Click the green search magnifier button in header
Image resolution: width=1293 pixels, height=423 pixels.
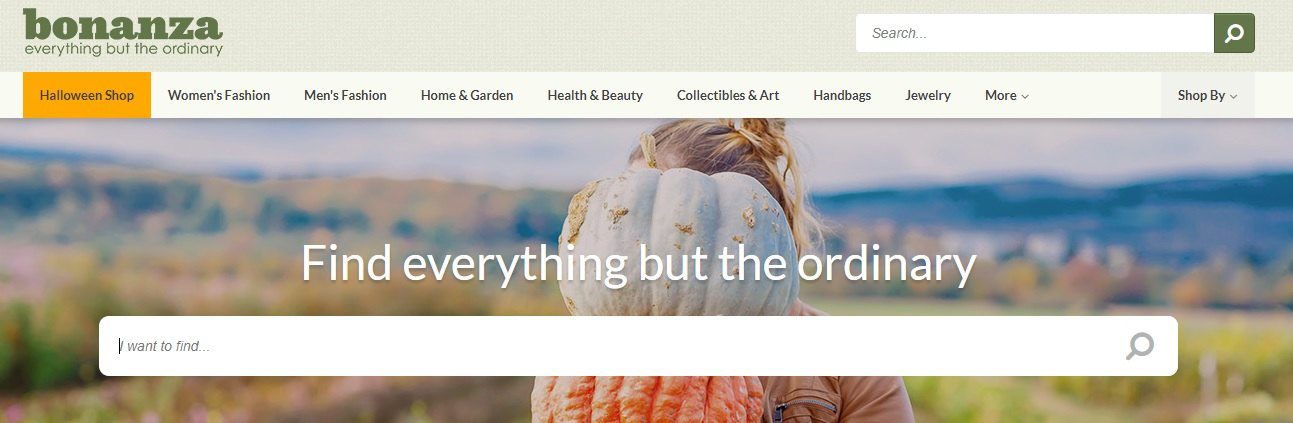click(x=1234, y=33)
